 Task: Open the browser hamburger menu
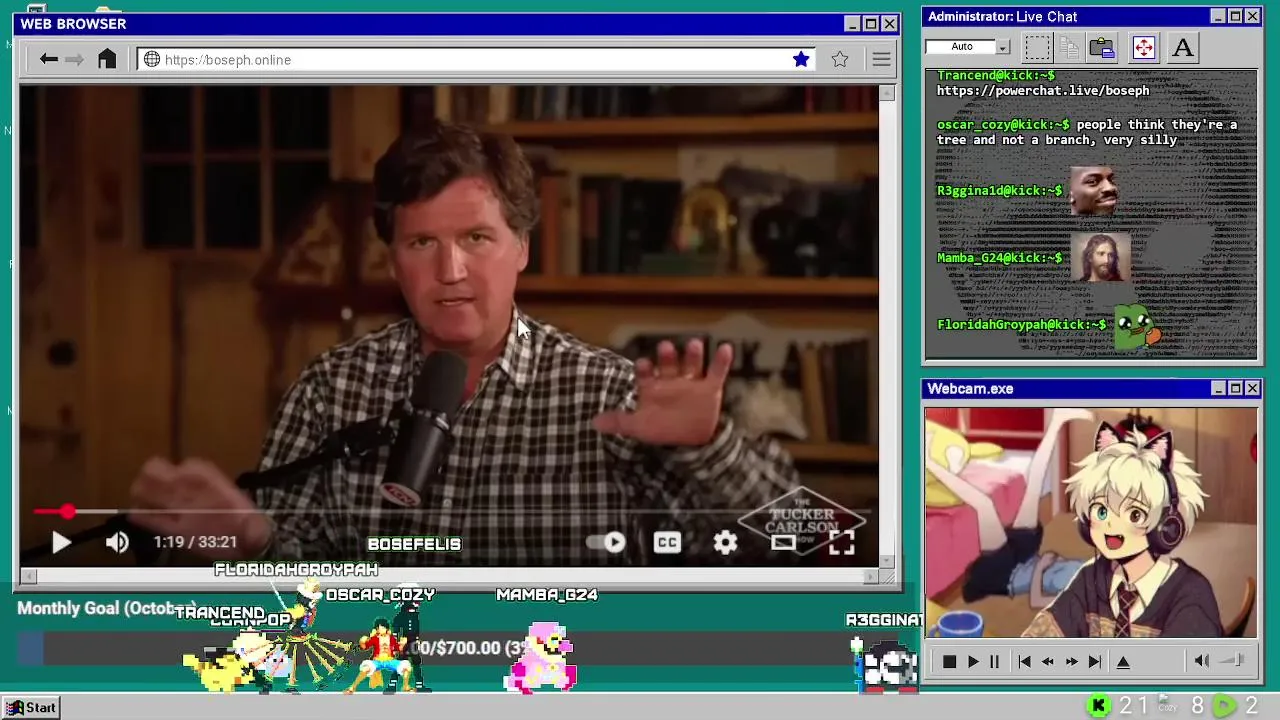[881, 60]
